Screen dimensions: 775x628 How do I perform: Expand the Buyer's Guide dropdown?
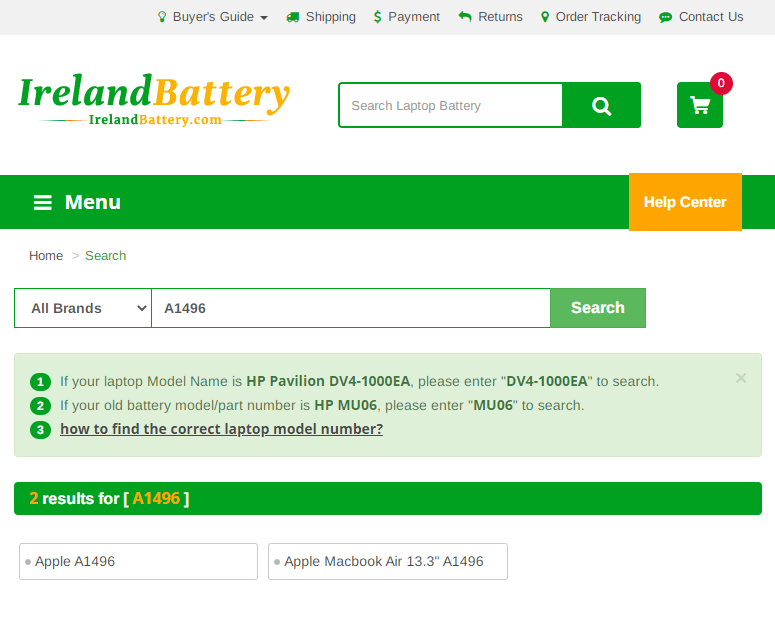click(x=213, y=17)
